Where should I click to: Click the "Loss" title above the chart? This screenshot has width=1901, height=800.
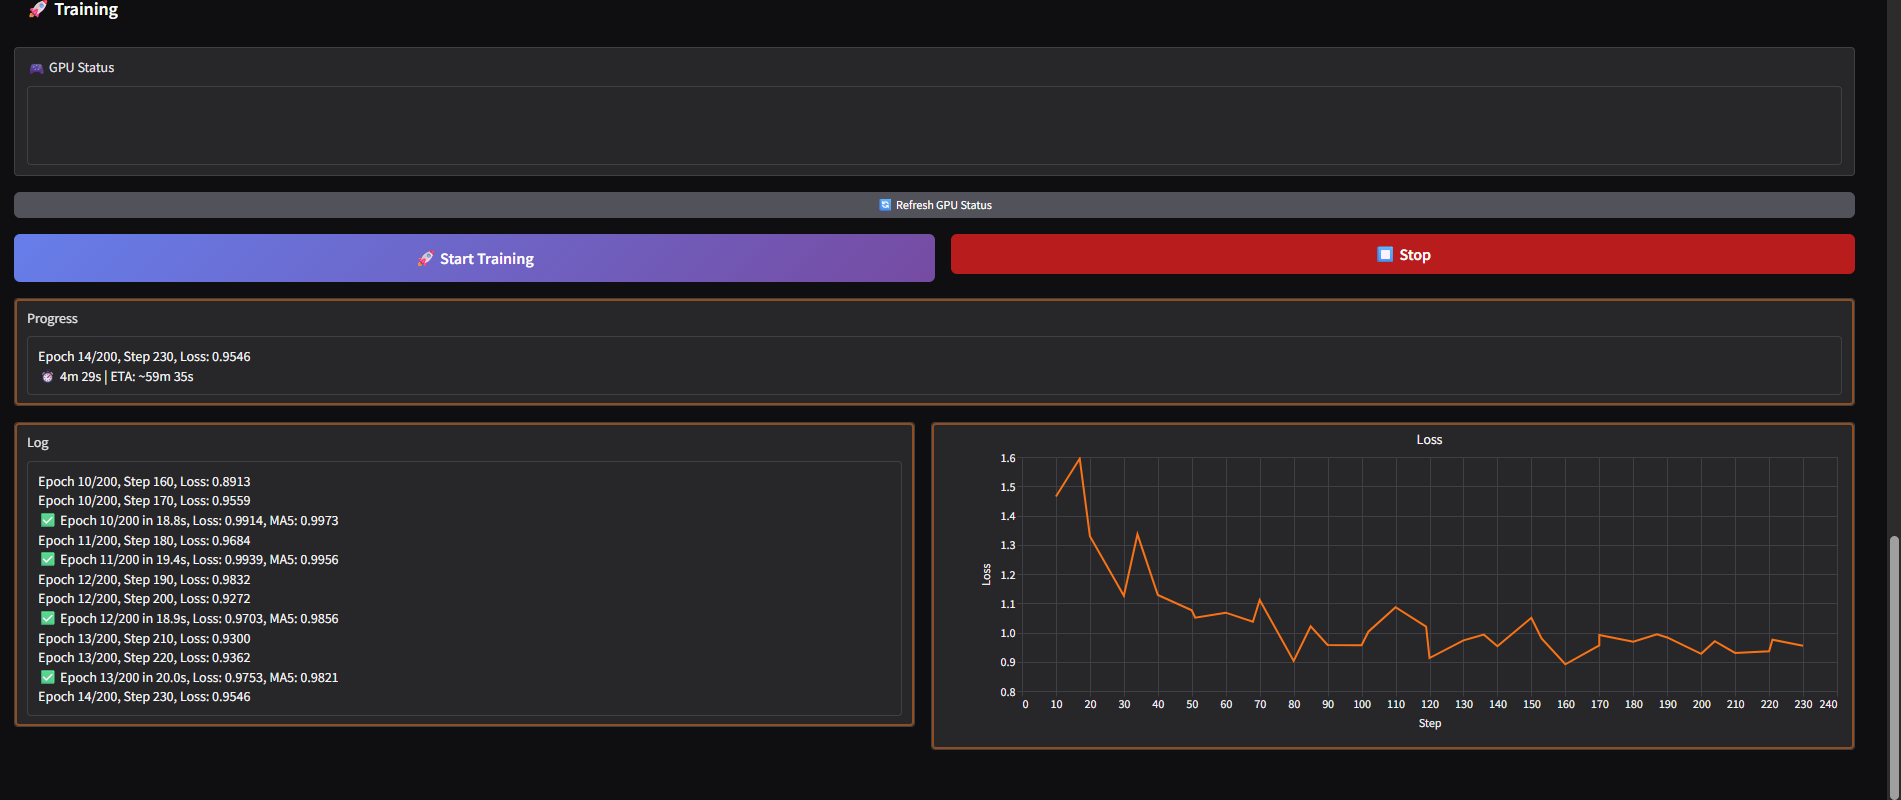click(1429, 440)
